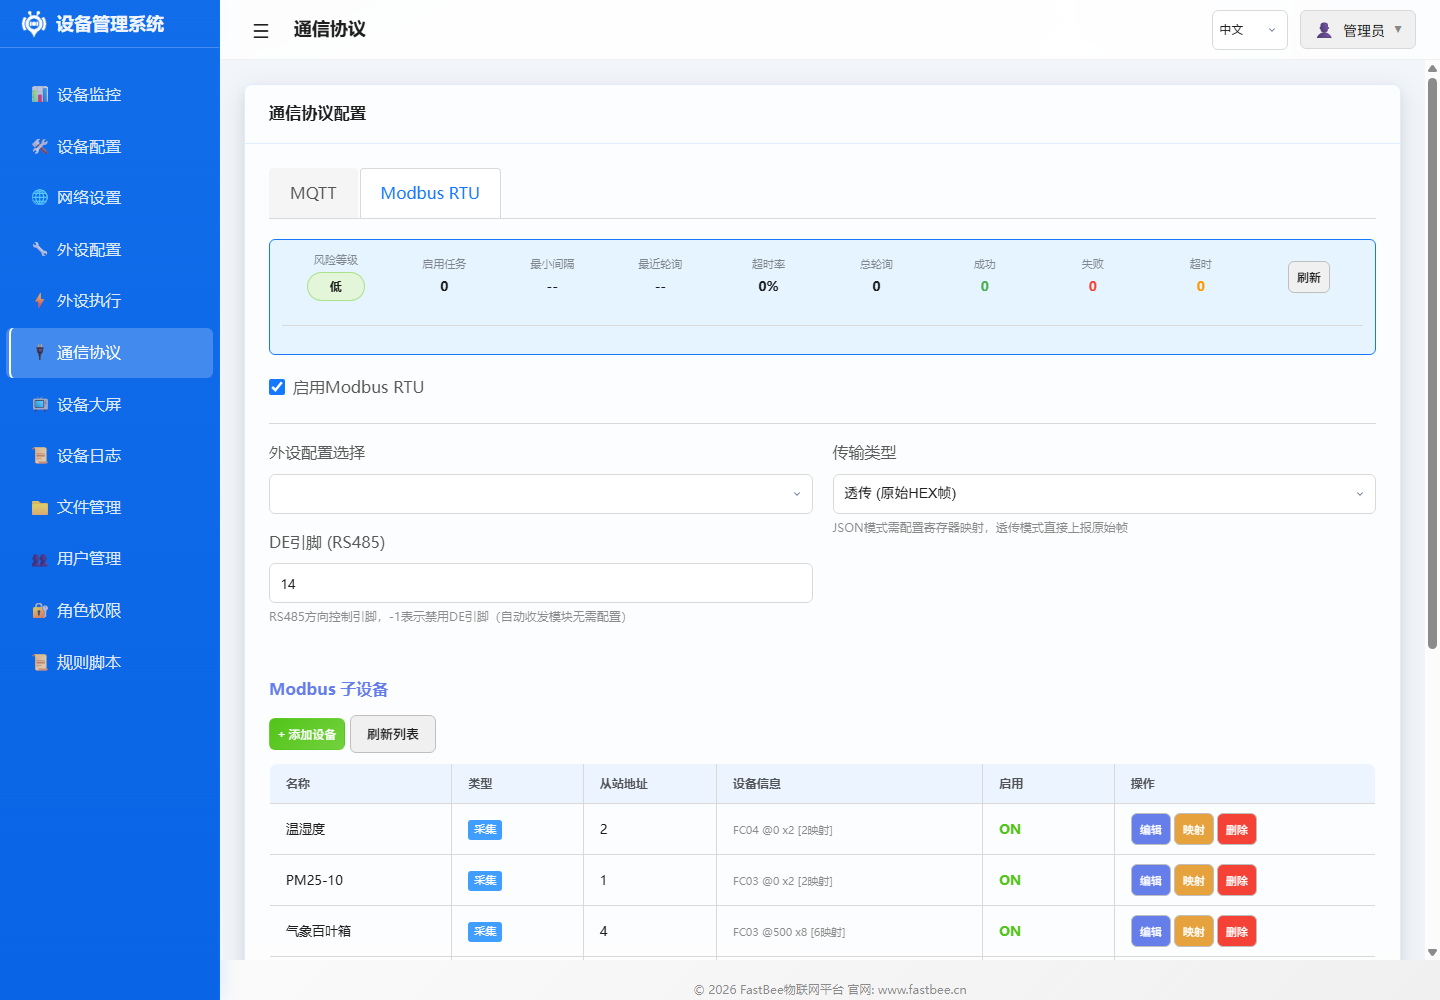This screenshot has height=1000, width=1440.
Task: Click the FC04 @0 x2 device info text
Action: (x=783, y=830)
